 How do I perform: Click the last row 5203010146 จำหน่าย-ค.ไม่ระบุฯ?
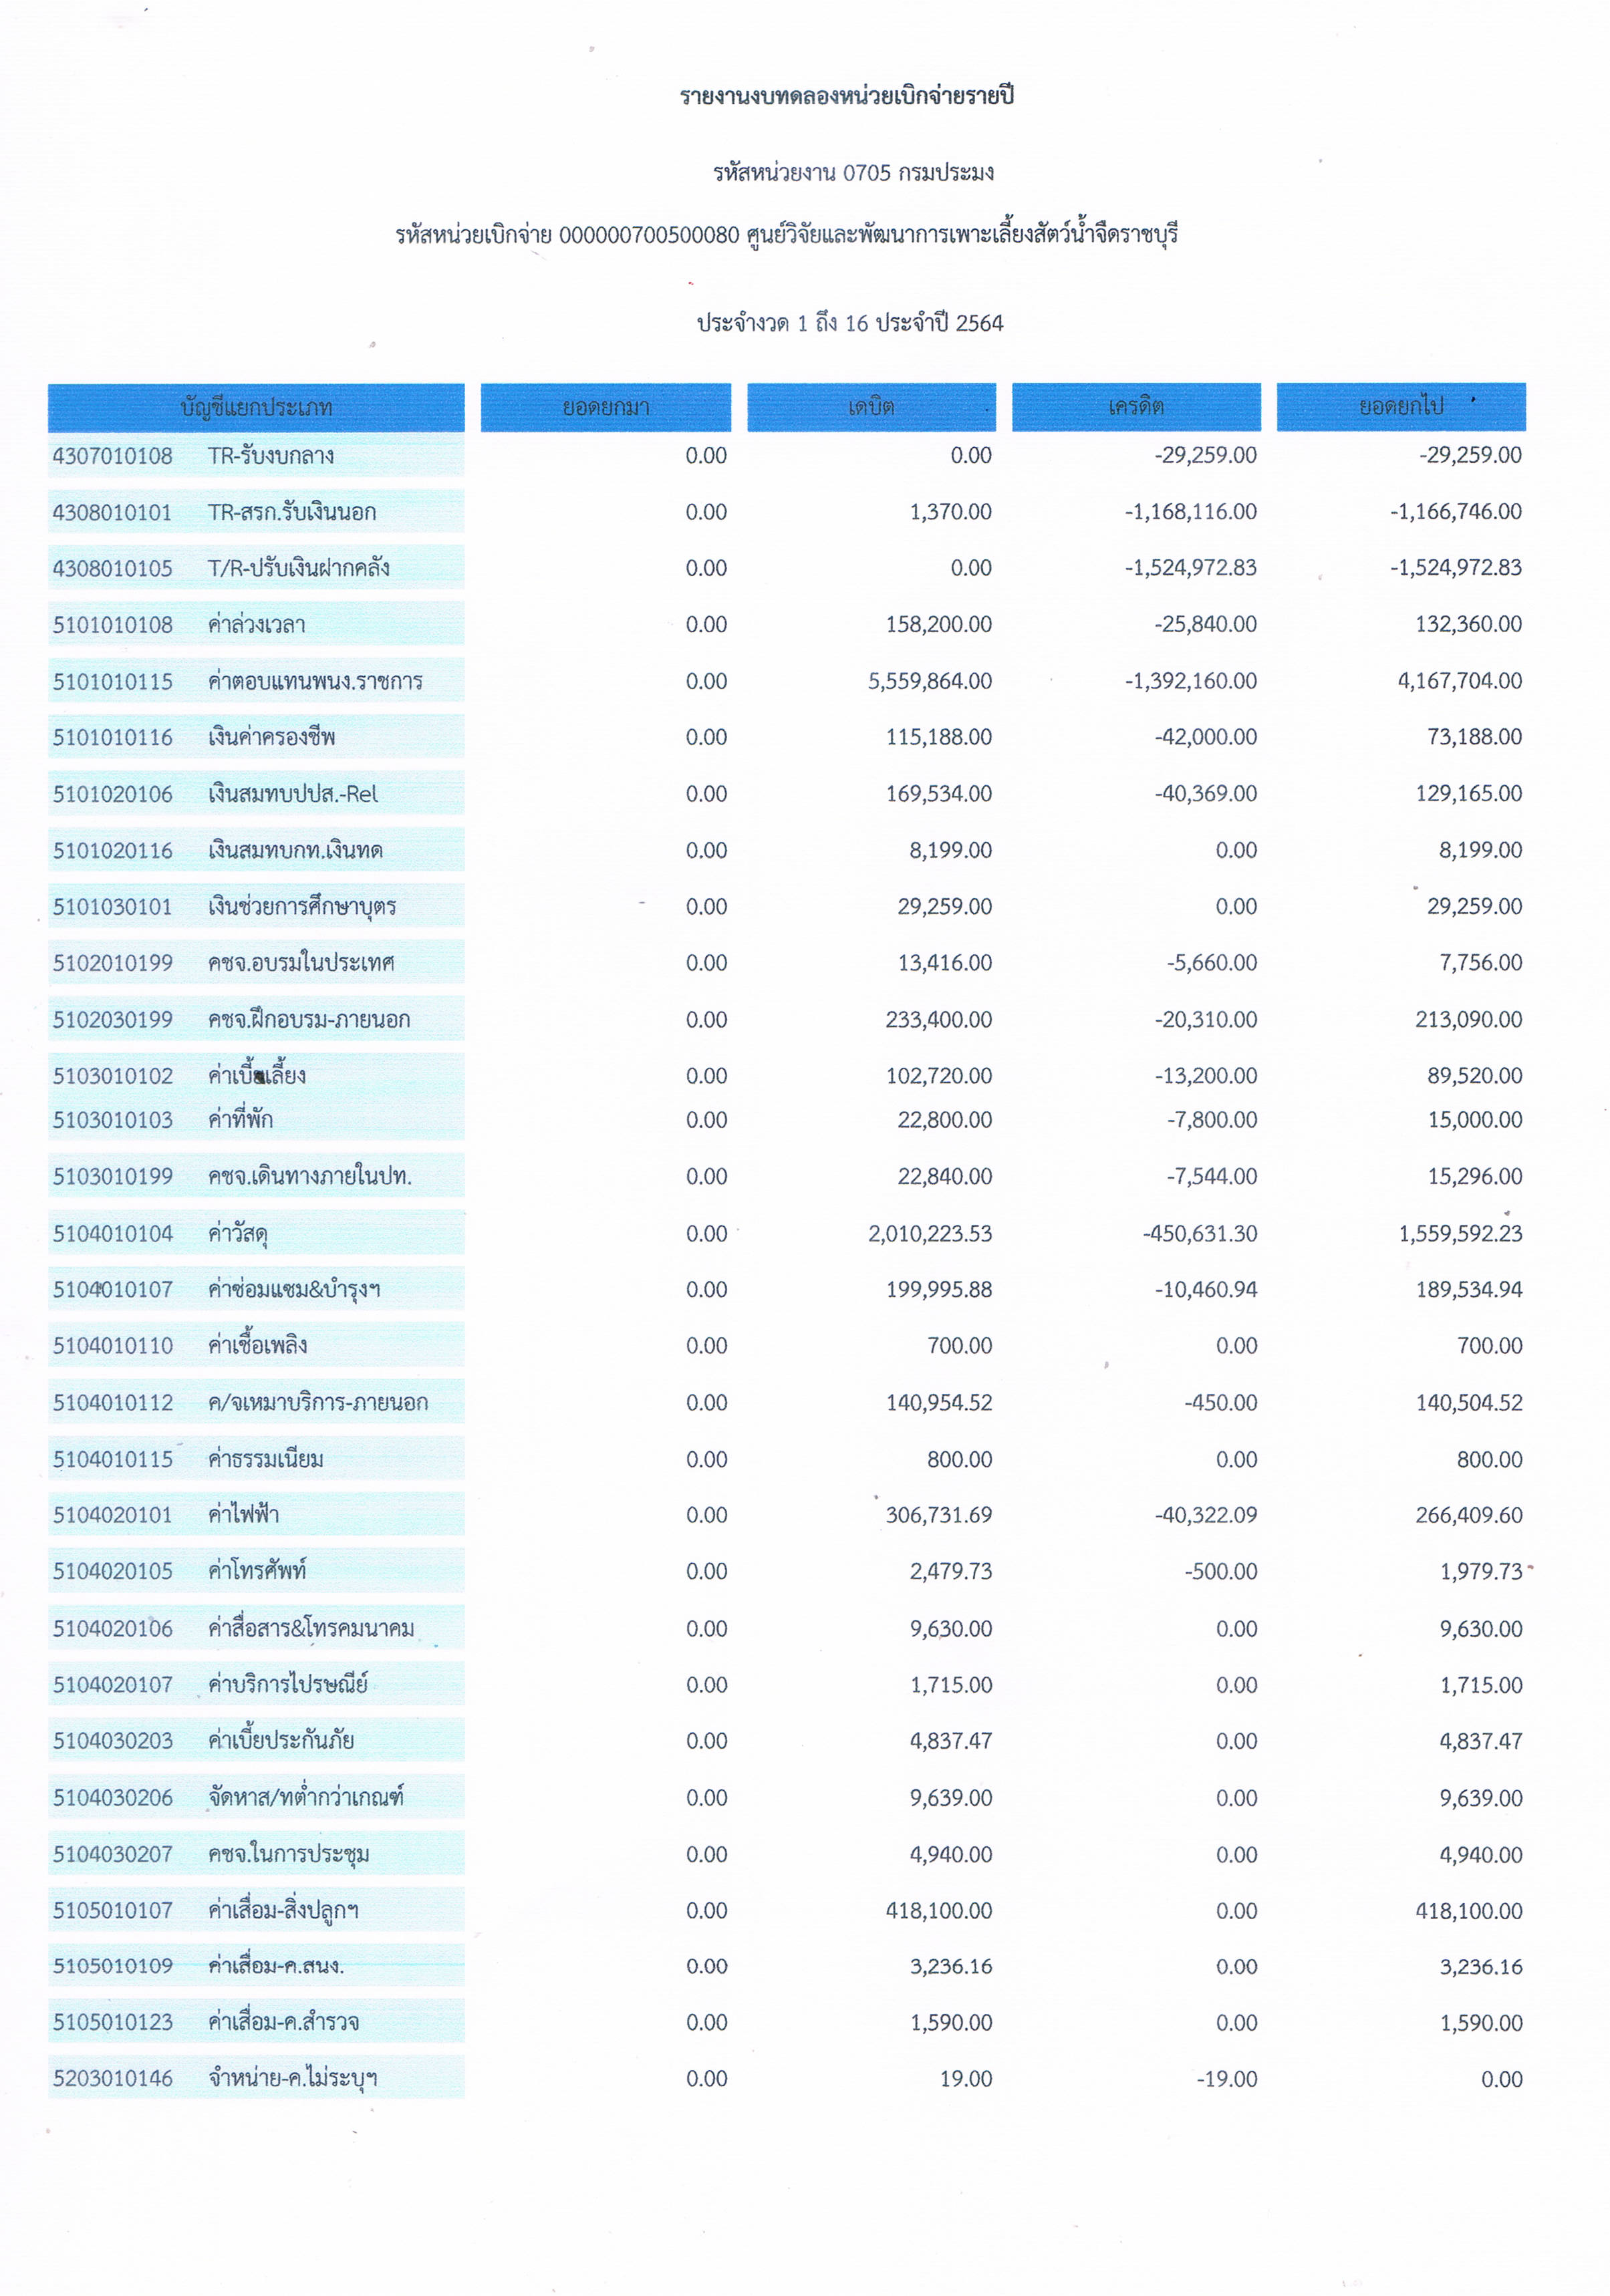coord(256,2078)
